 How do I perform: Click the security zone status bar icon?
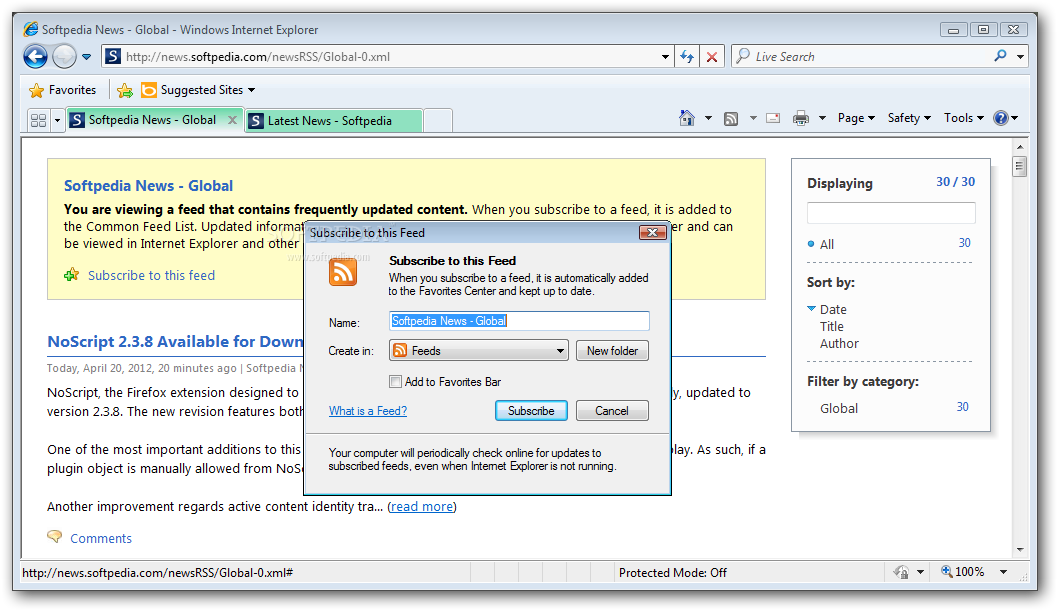coord(901,572)
